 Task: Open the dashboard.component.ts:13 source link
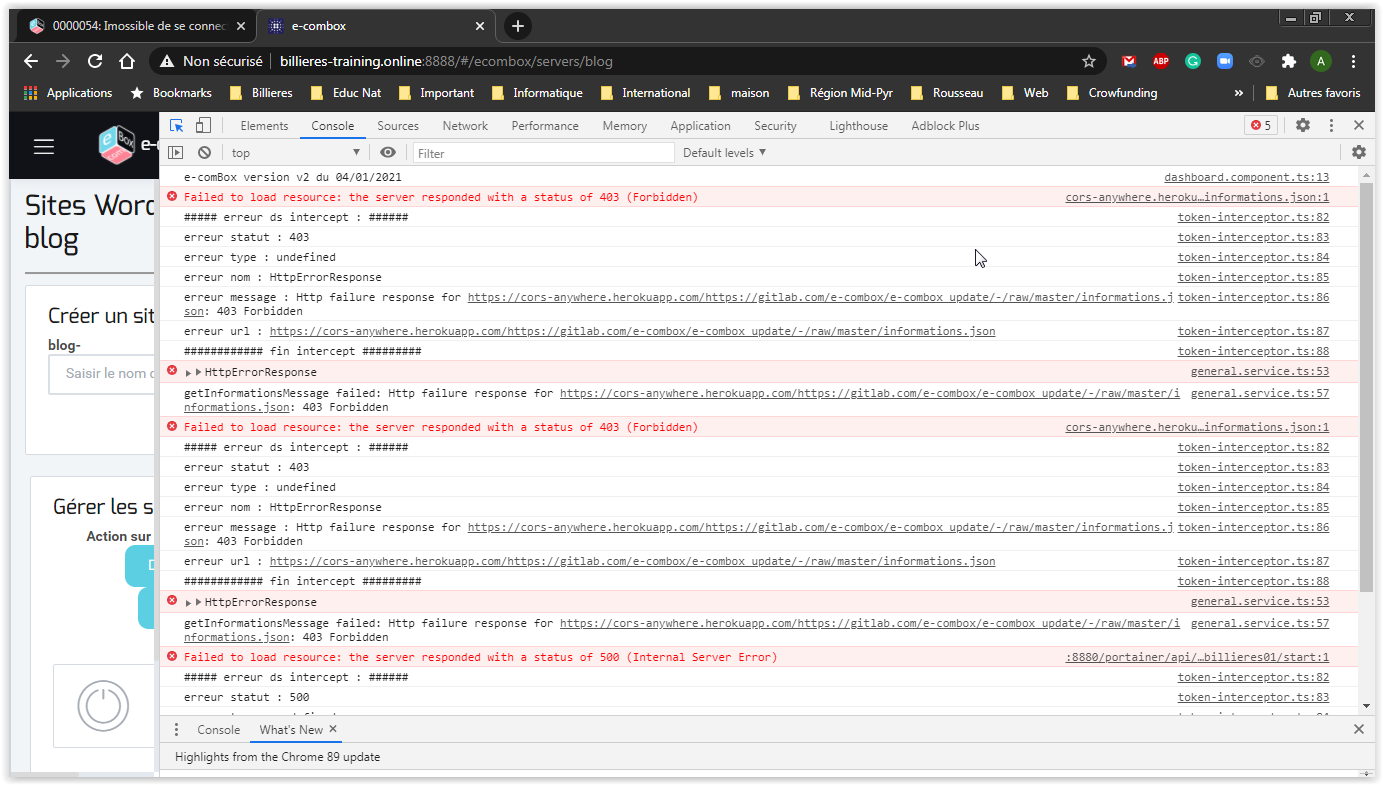point(1246,177)
